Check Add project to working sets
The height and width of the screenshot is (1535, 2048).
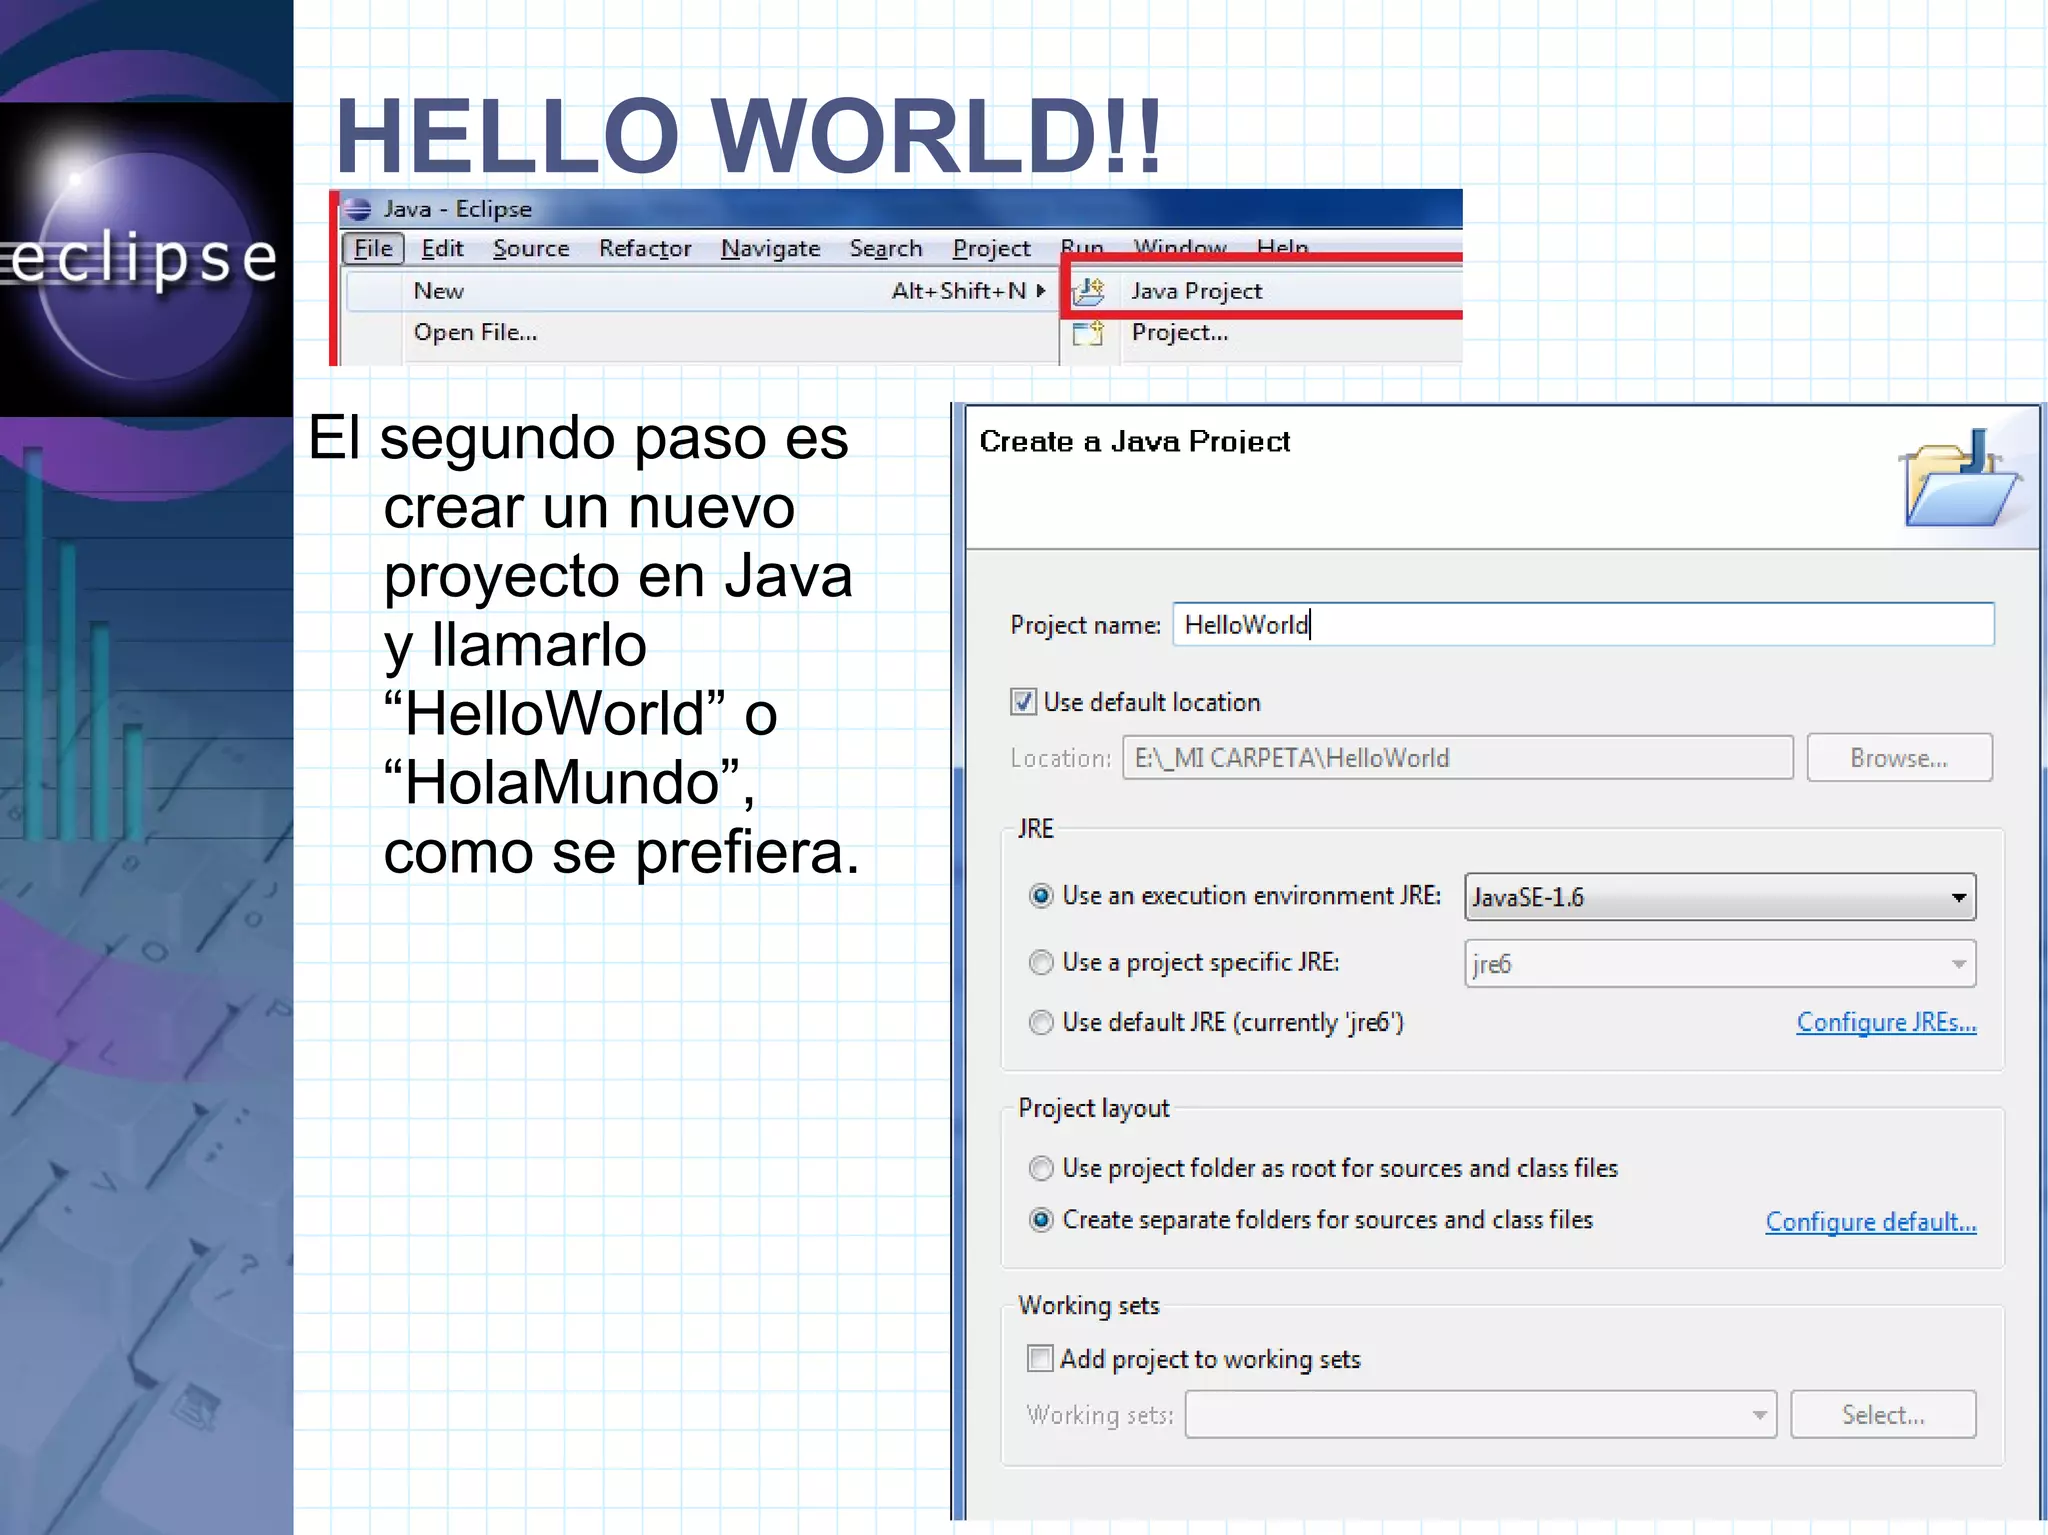[1040, 1359]
